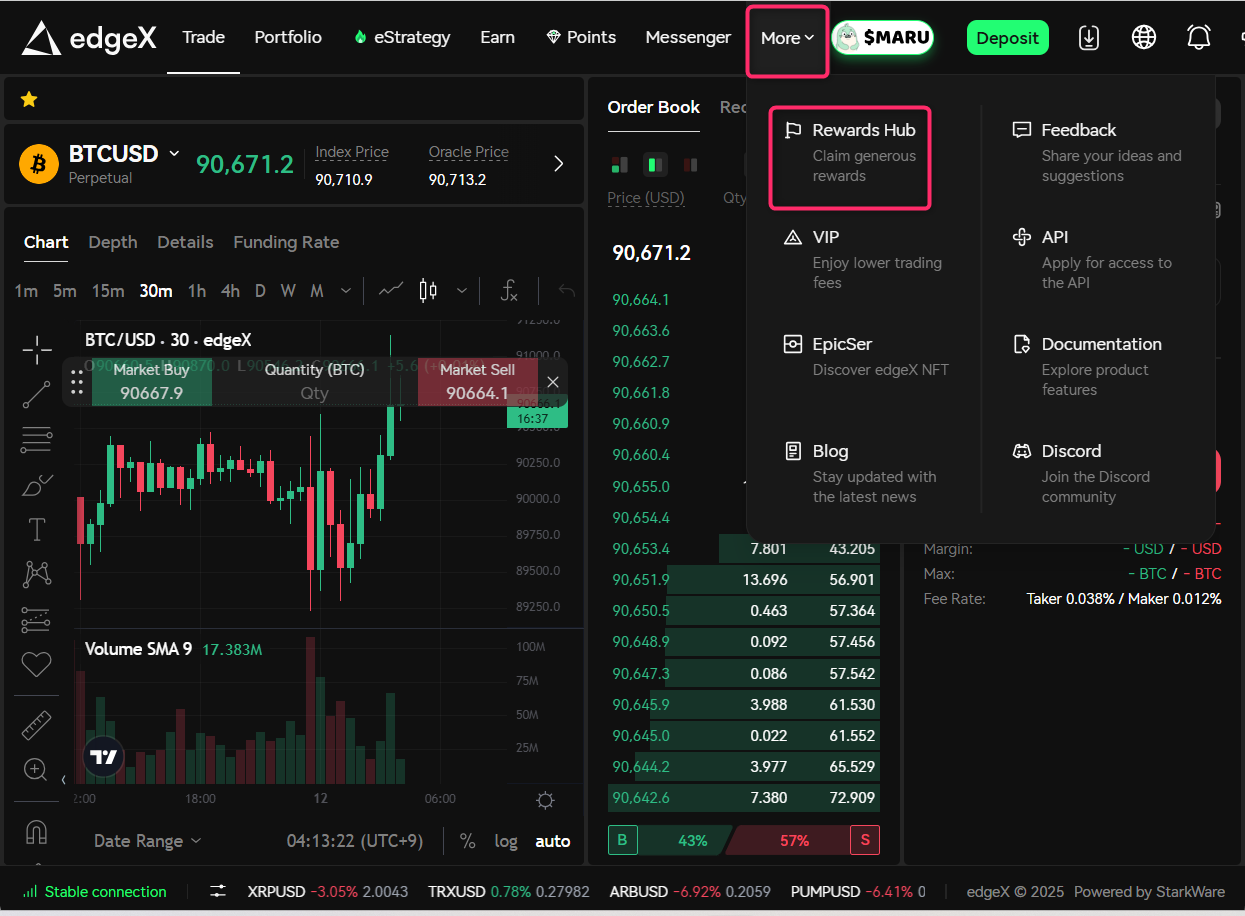This screenshot has width=1245, height=916.
Task: Open the language globe icon
Action: (x=1143, y=38)
